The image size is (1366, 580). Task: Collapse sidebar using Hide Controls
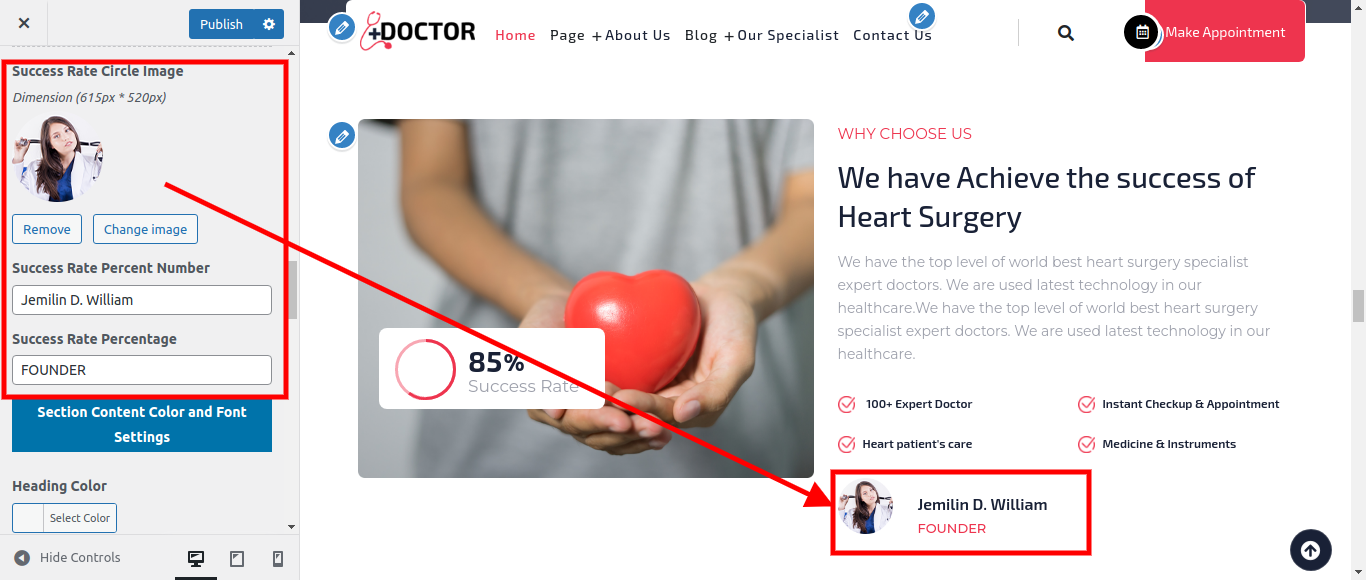pyautogui.click(x=68, y=558)
